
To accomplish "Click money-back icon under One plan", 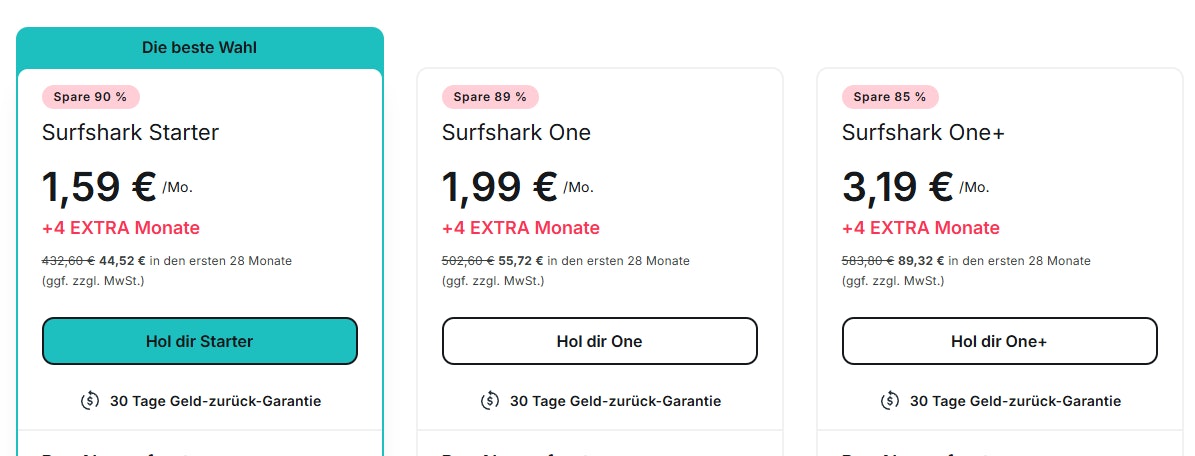I will (x=490, y=401).
